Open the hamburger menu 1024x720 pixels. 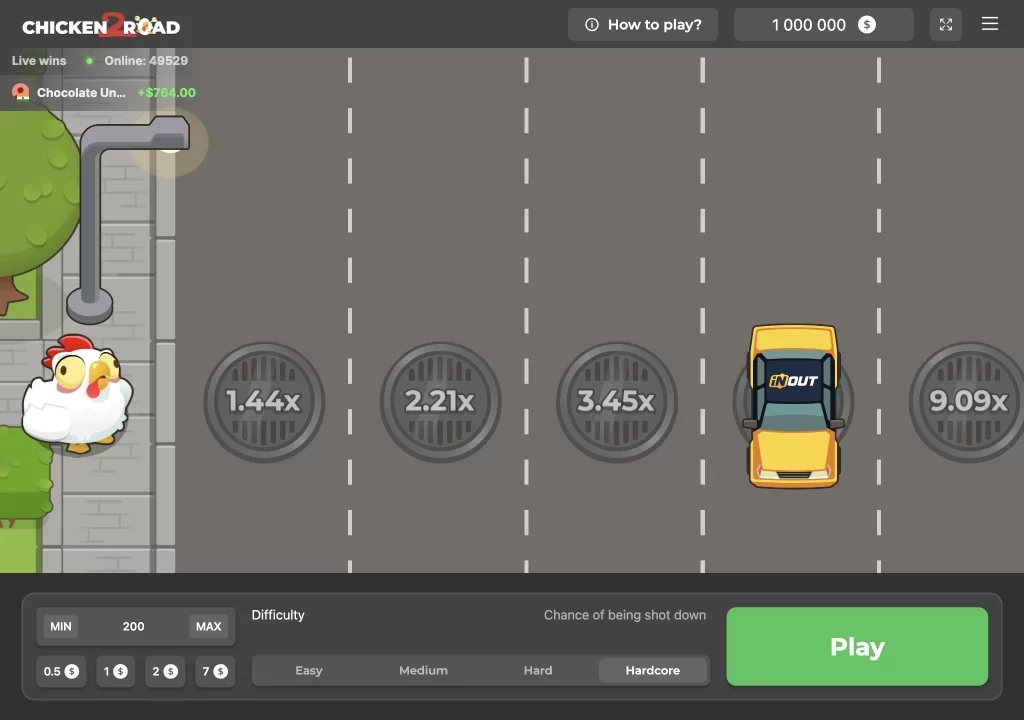[x=989, y=24]
